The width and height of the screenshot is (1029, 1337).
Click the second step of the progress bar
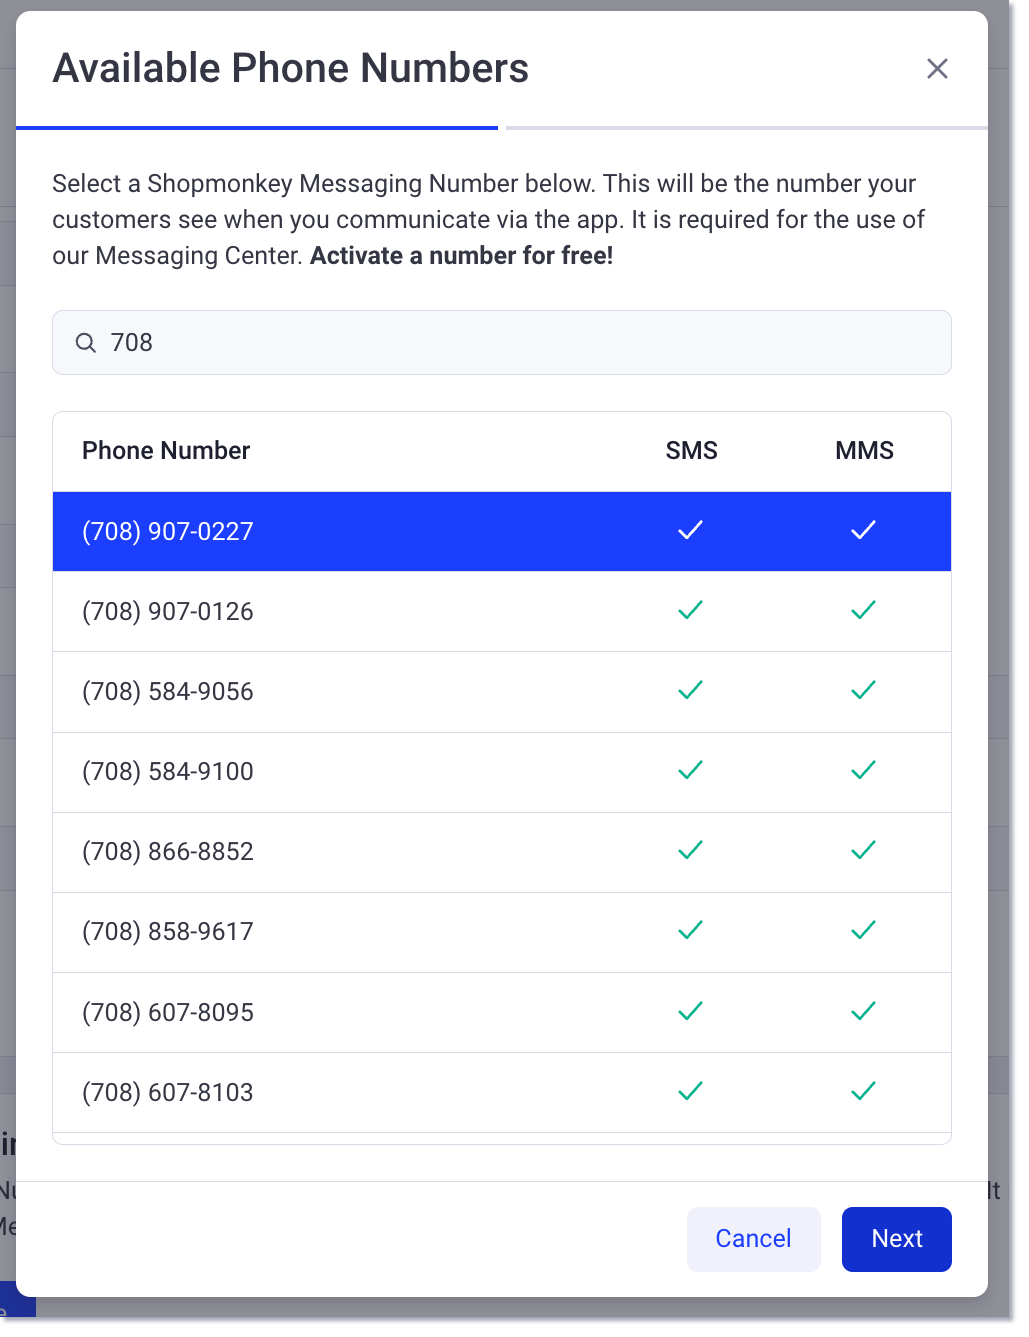pyautogui.click(x=746, y=127)
